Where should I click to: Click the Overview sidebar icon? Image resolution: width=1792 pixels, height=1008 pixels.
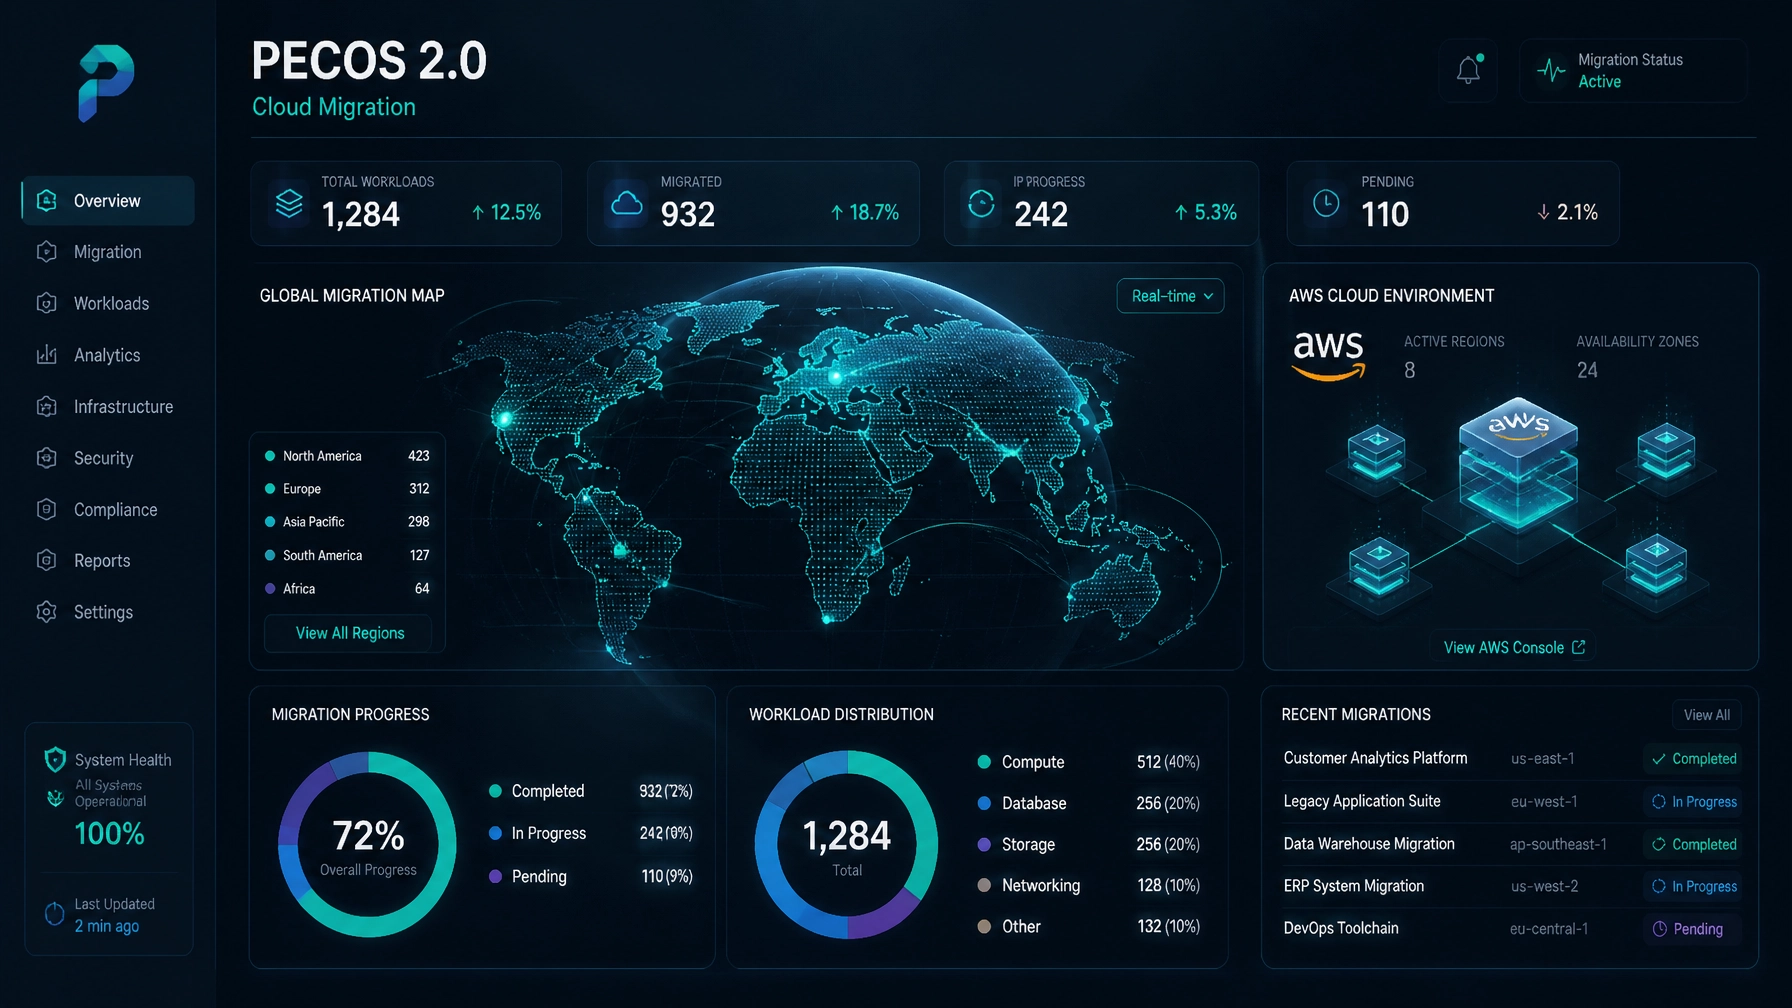click(47, 200)
